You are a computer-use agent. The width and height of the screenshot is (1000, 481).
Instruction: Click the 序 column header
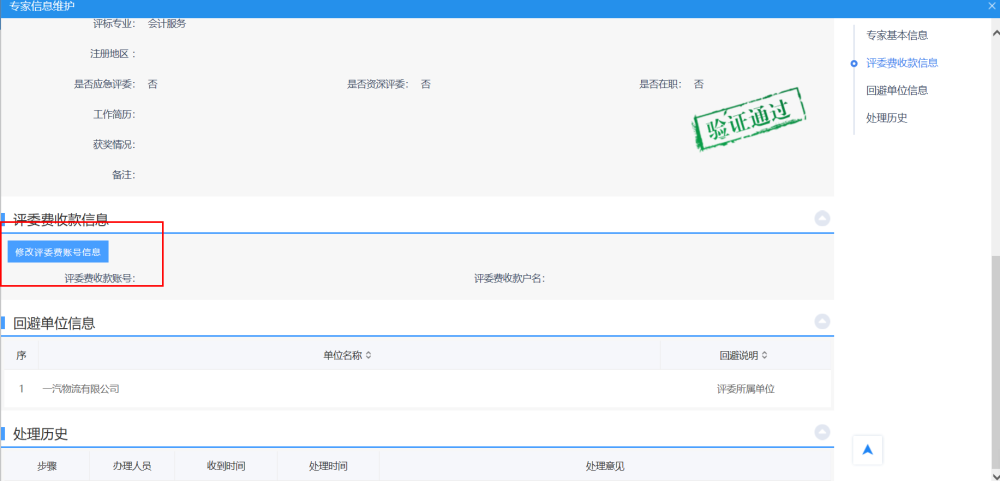21,356
